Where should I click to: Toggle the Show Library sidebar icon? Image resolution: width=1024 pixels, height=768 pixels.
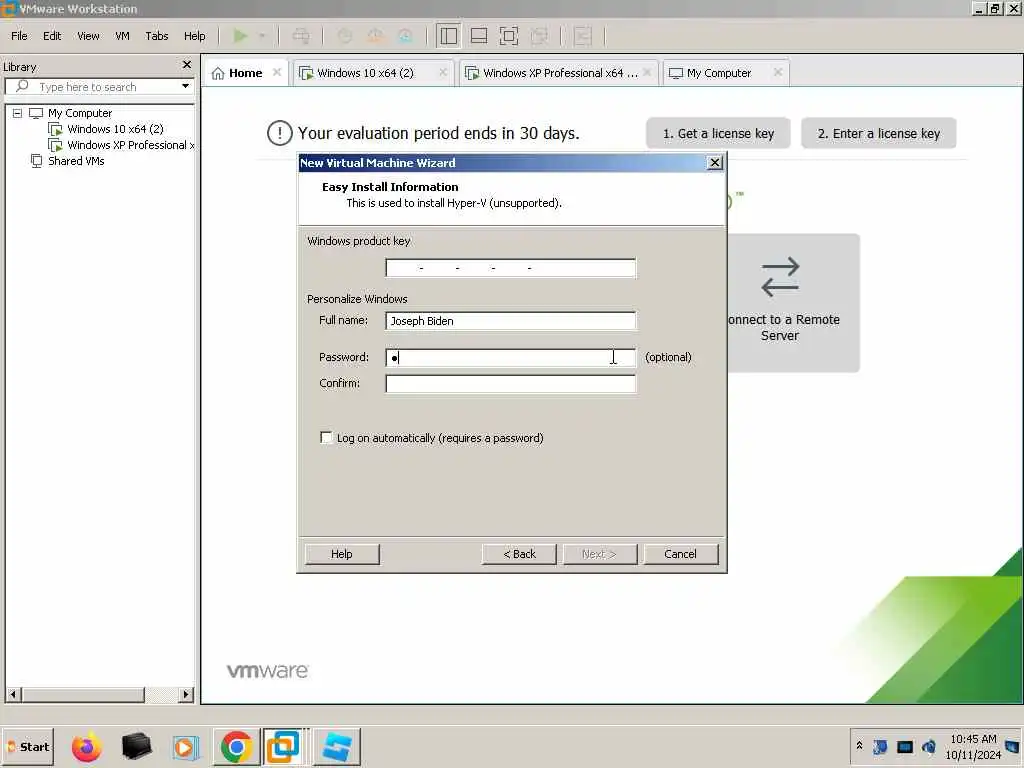[449, 36]
